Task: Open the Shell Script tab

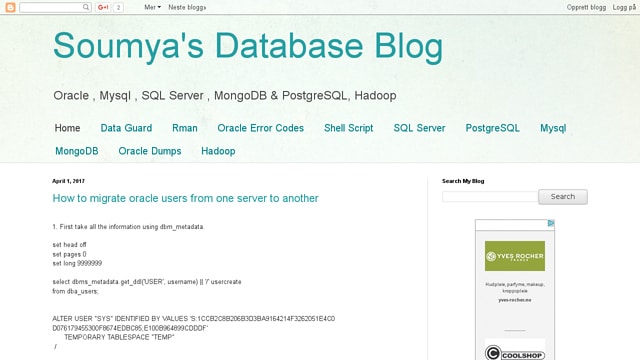Action: pos(349,128)
